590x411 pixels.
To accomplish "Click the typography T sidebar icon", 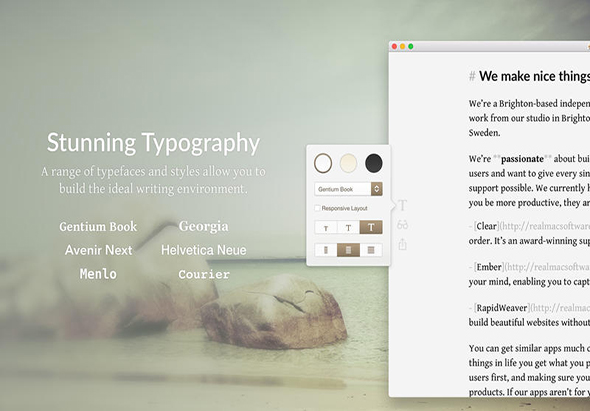I will [x=402, y=206].
